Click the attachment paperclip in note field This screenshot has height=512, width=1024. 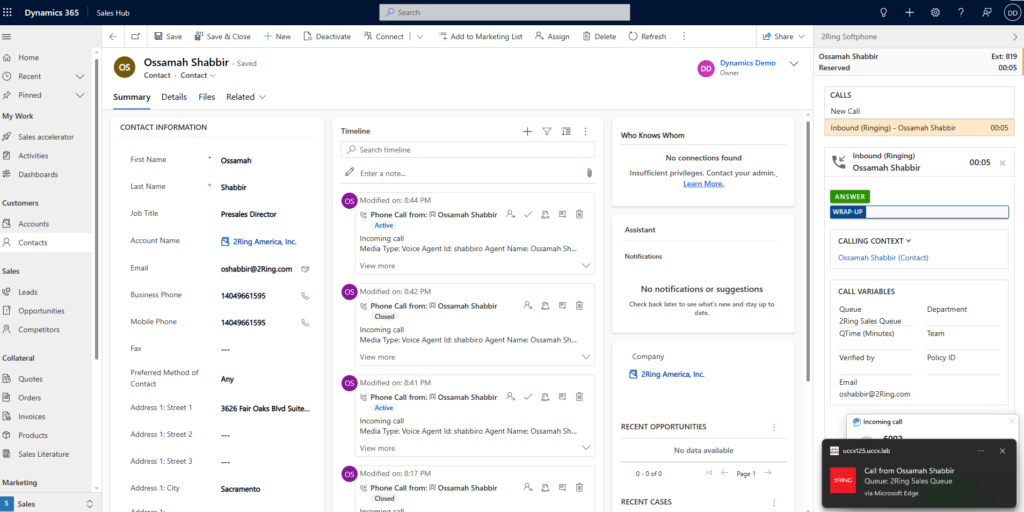pyautogui.click(x=589, y=173)
